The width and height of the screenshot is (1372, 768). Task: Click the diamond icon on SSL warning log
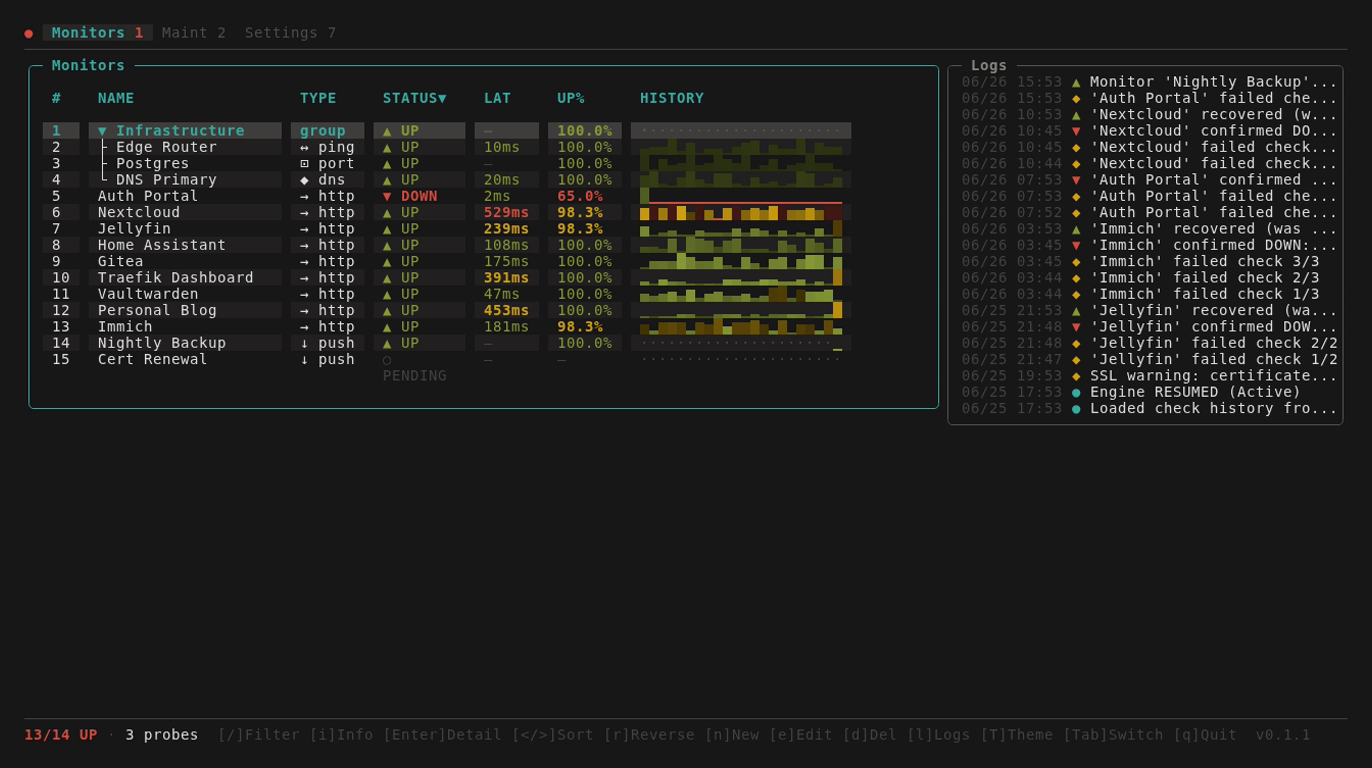[1076, 376]
